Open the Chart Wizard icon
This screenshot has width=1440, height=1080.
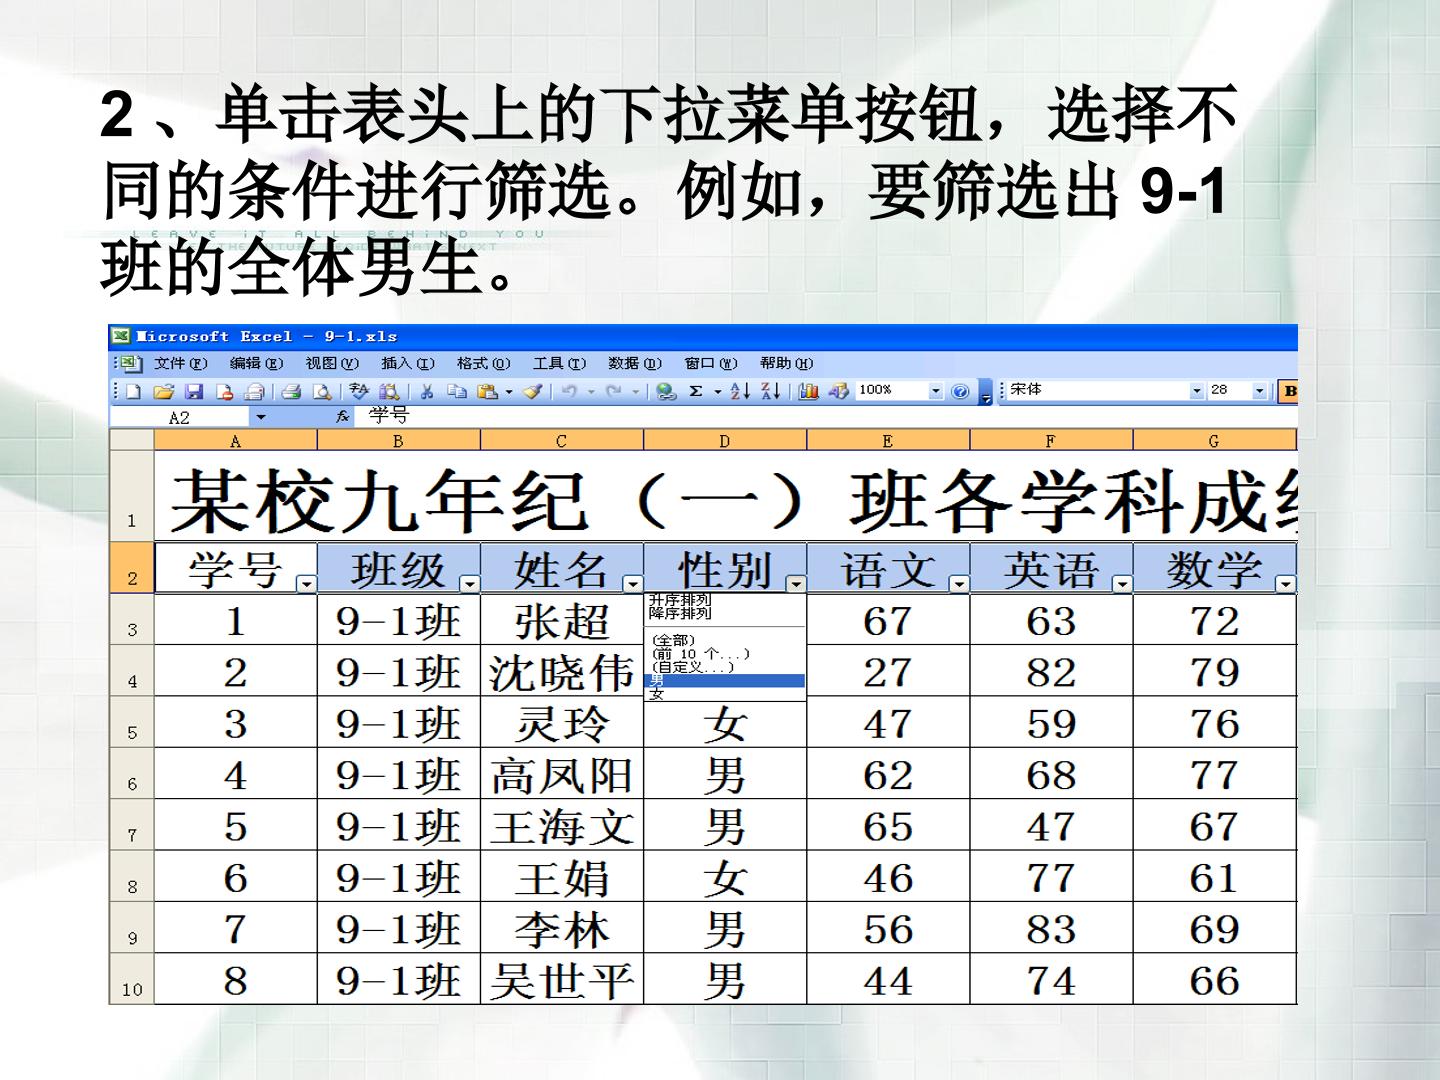(x=808, y=391)
